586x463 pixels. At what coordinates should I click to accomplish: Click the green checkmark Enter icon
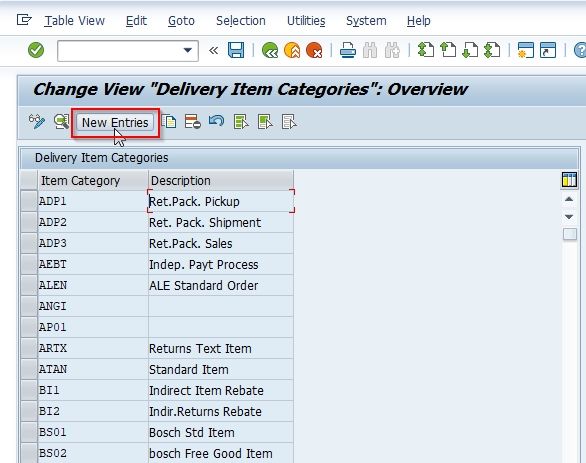coord(36,50)
